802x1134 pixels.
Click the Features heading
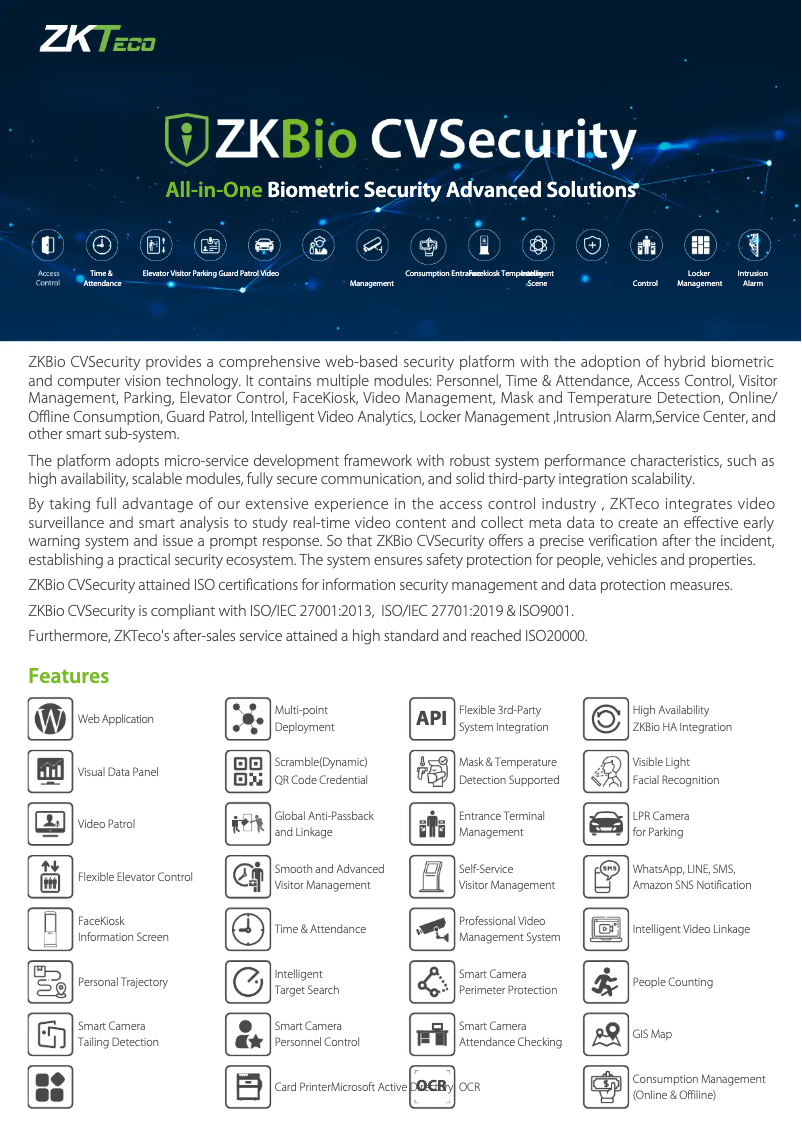[68, 675]
